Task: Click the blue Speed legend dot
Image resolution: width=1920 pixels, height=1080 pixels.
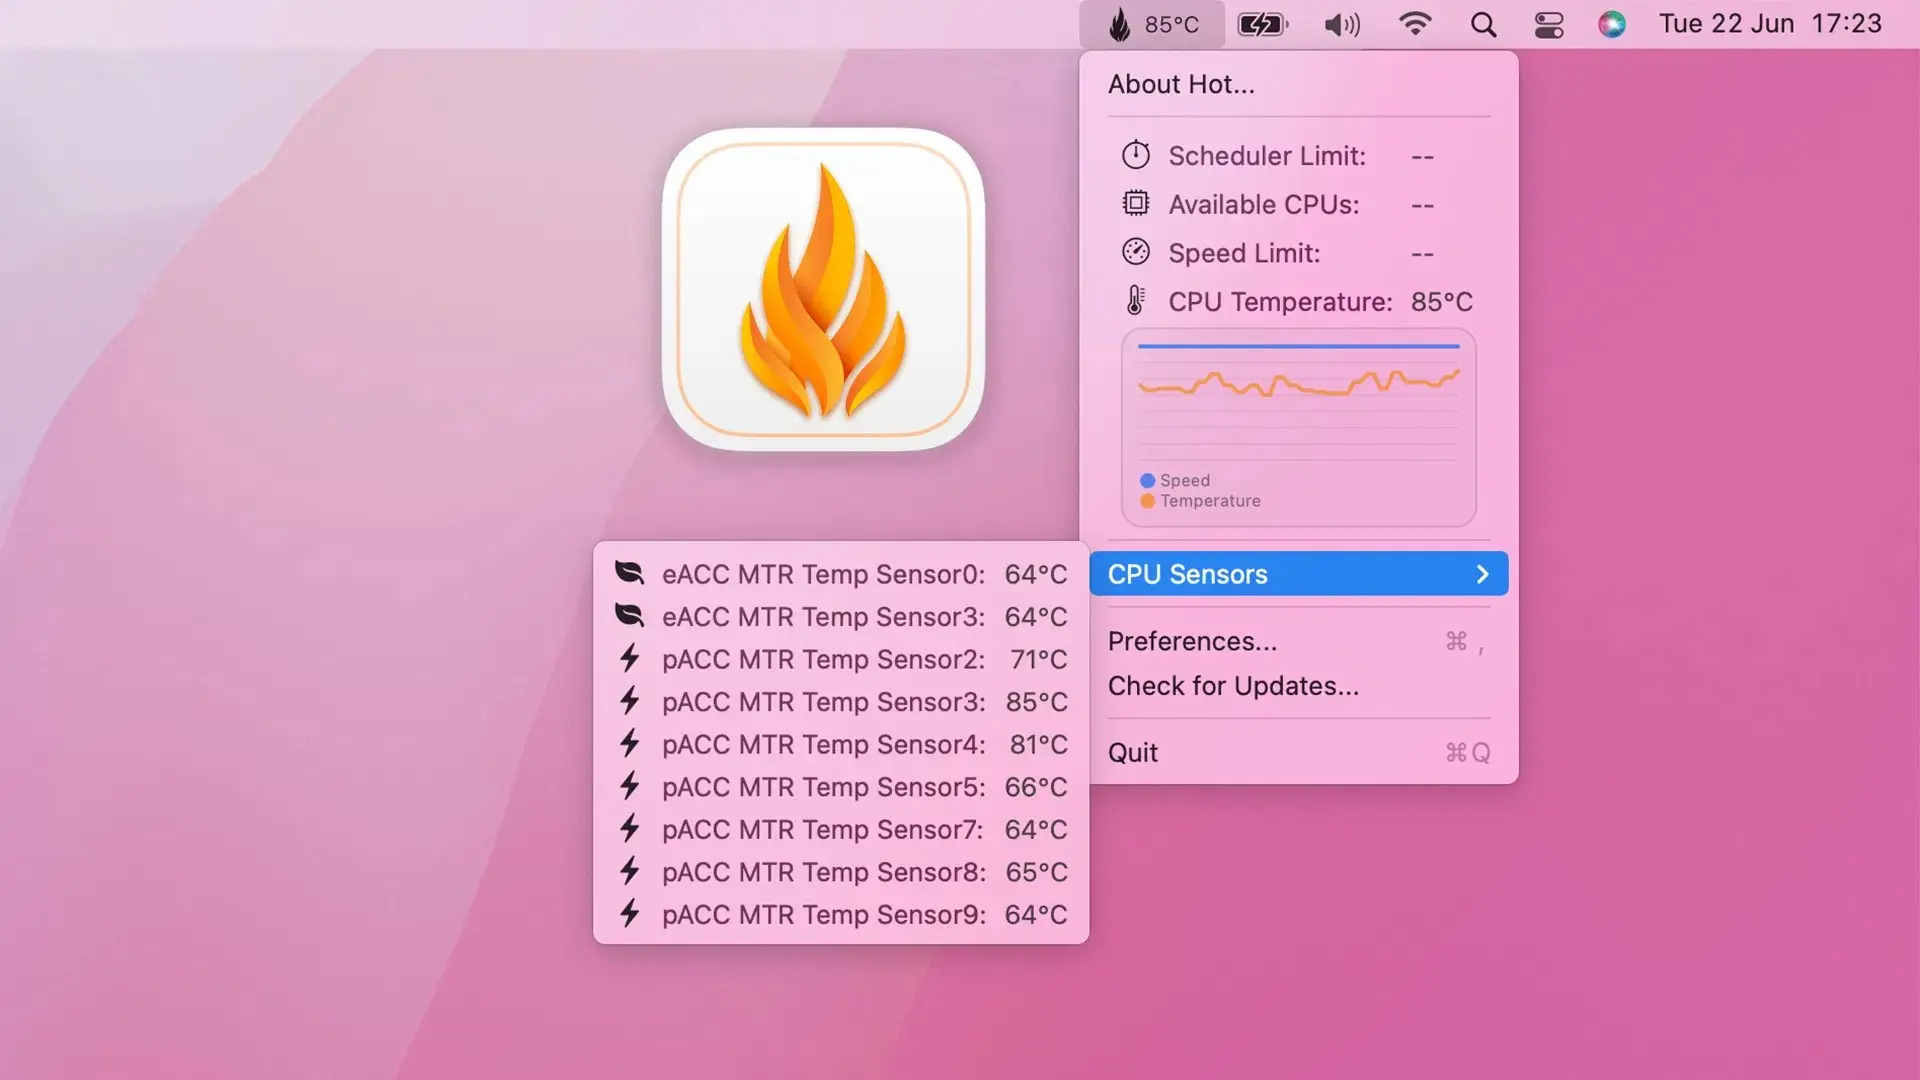Action: coord(1147,481)
